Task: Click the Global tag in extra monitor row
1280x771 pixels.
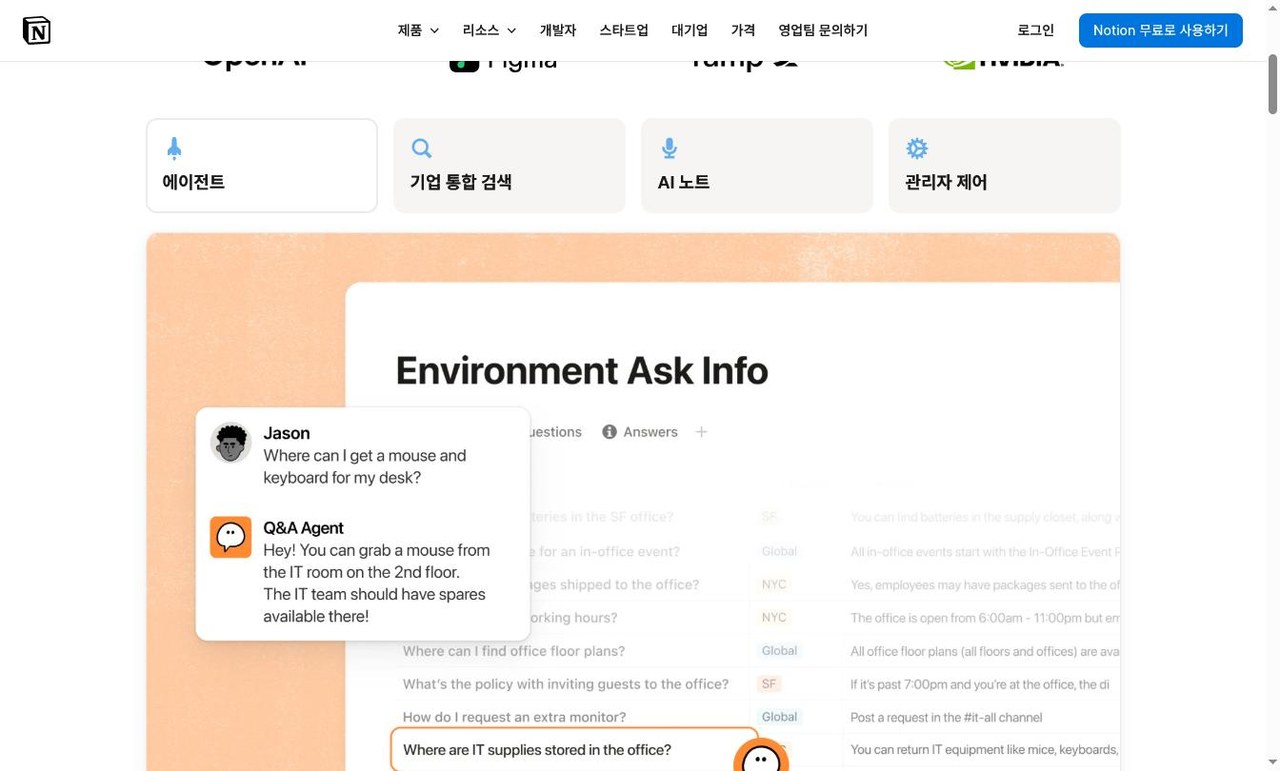Action: (x=779, y=717)
